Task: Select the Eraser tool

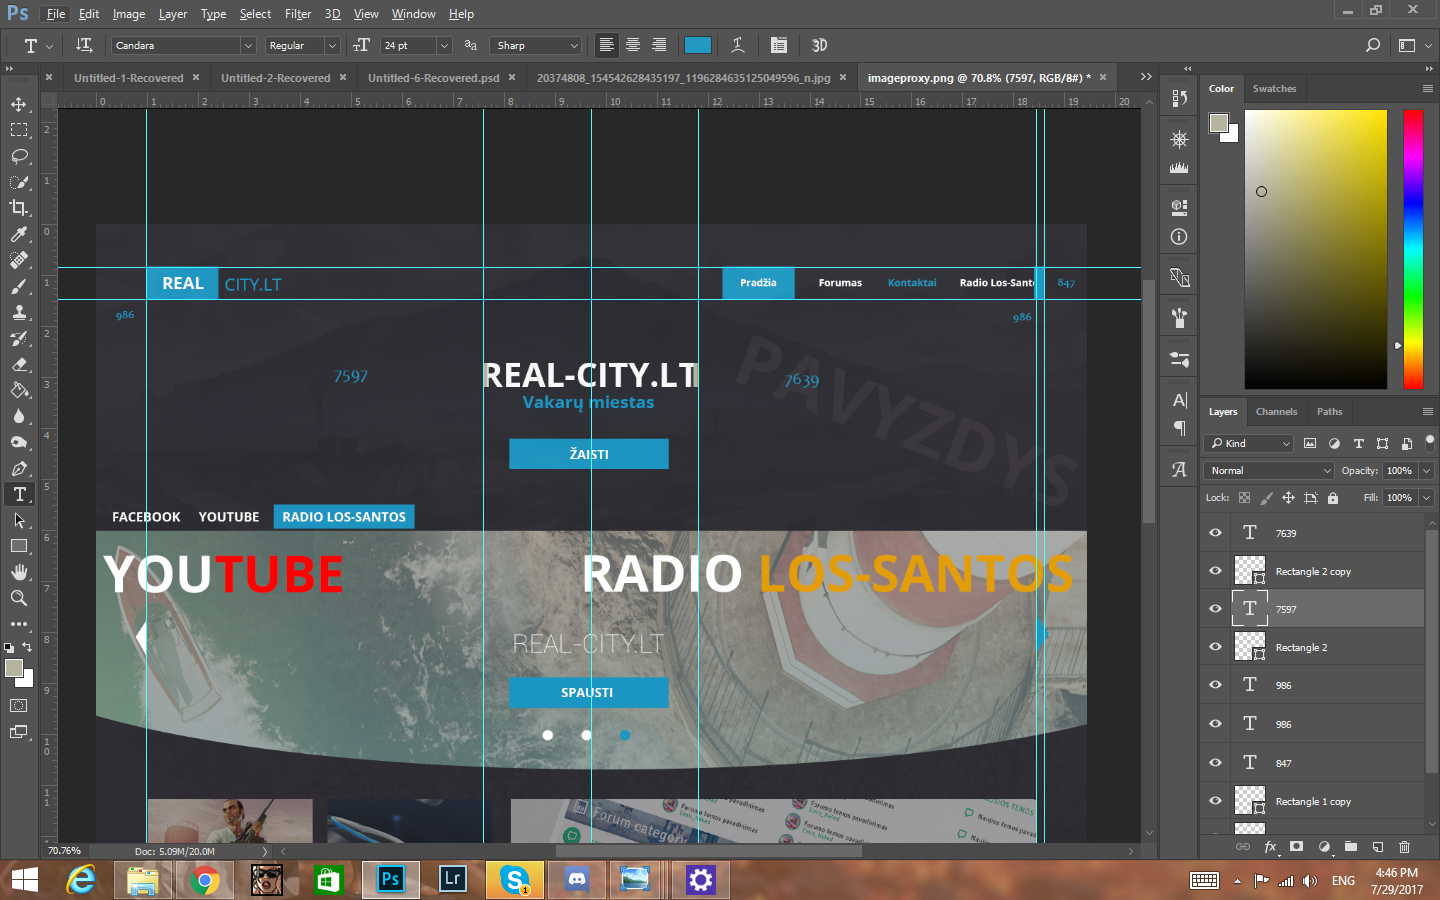Action: tap(19, 364)
